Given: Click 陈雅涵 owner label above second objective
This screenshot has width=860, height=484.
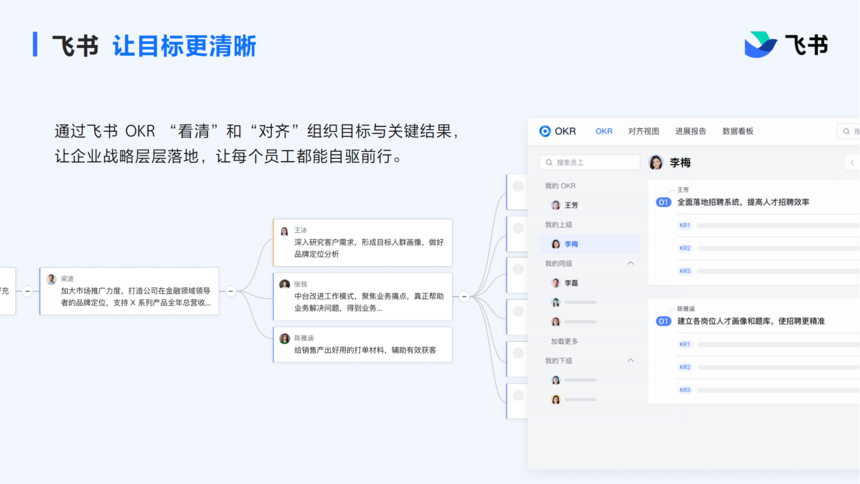Looking at the screenshot, I should 686,309.
